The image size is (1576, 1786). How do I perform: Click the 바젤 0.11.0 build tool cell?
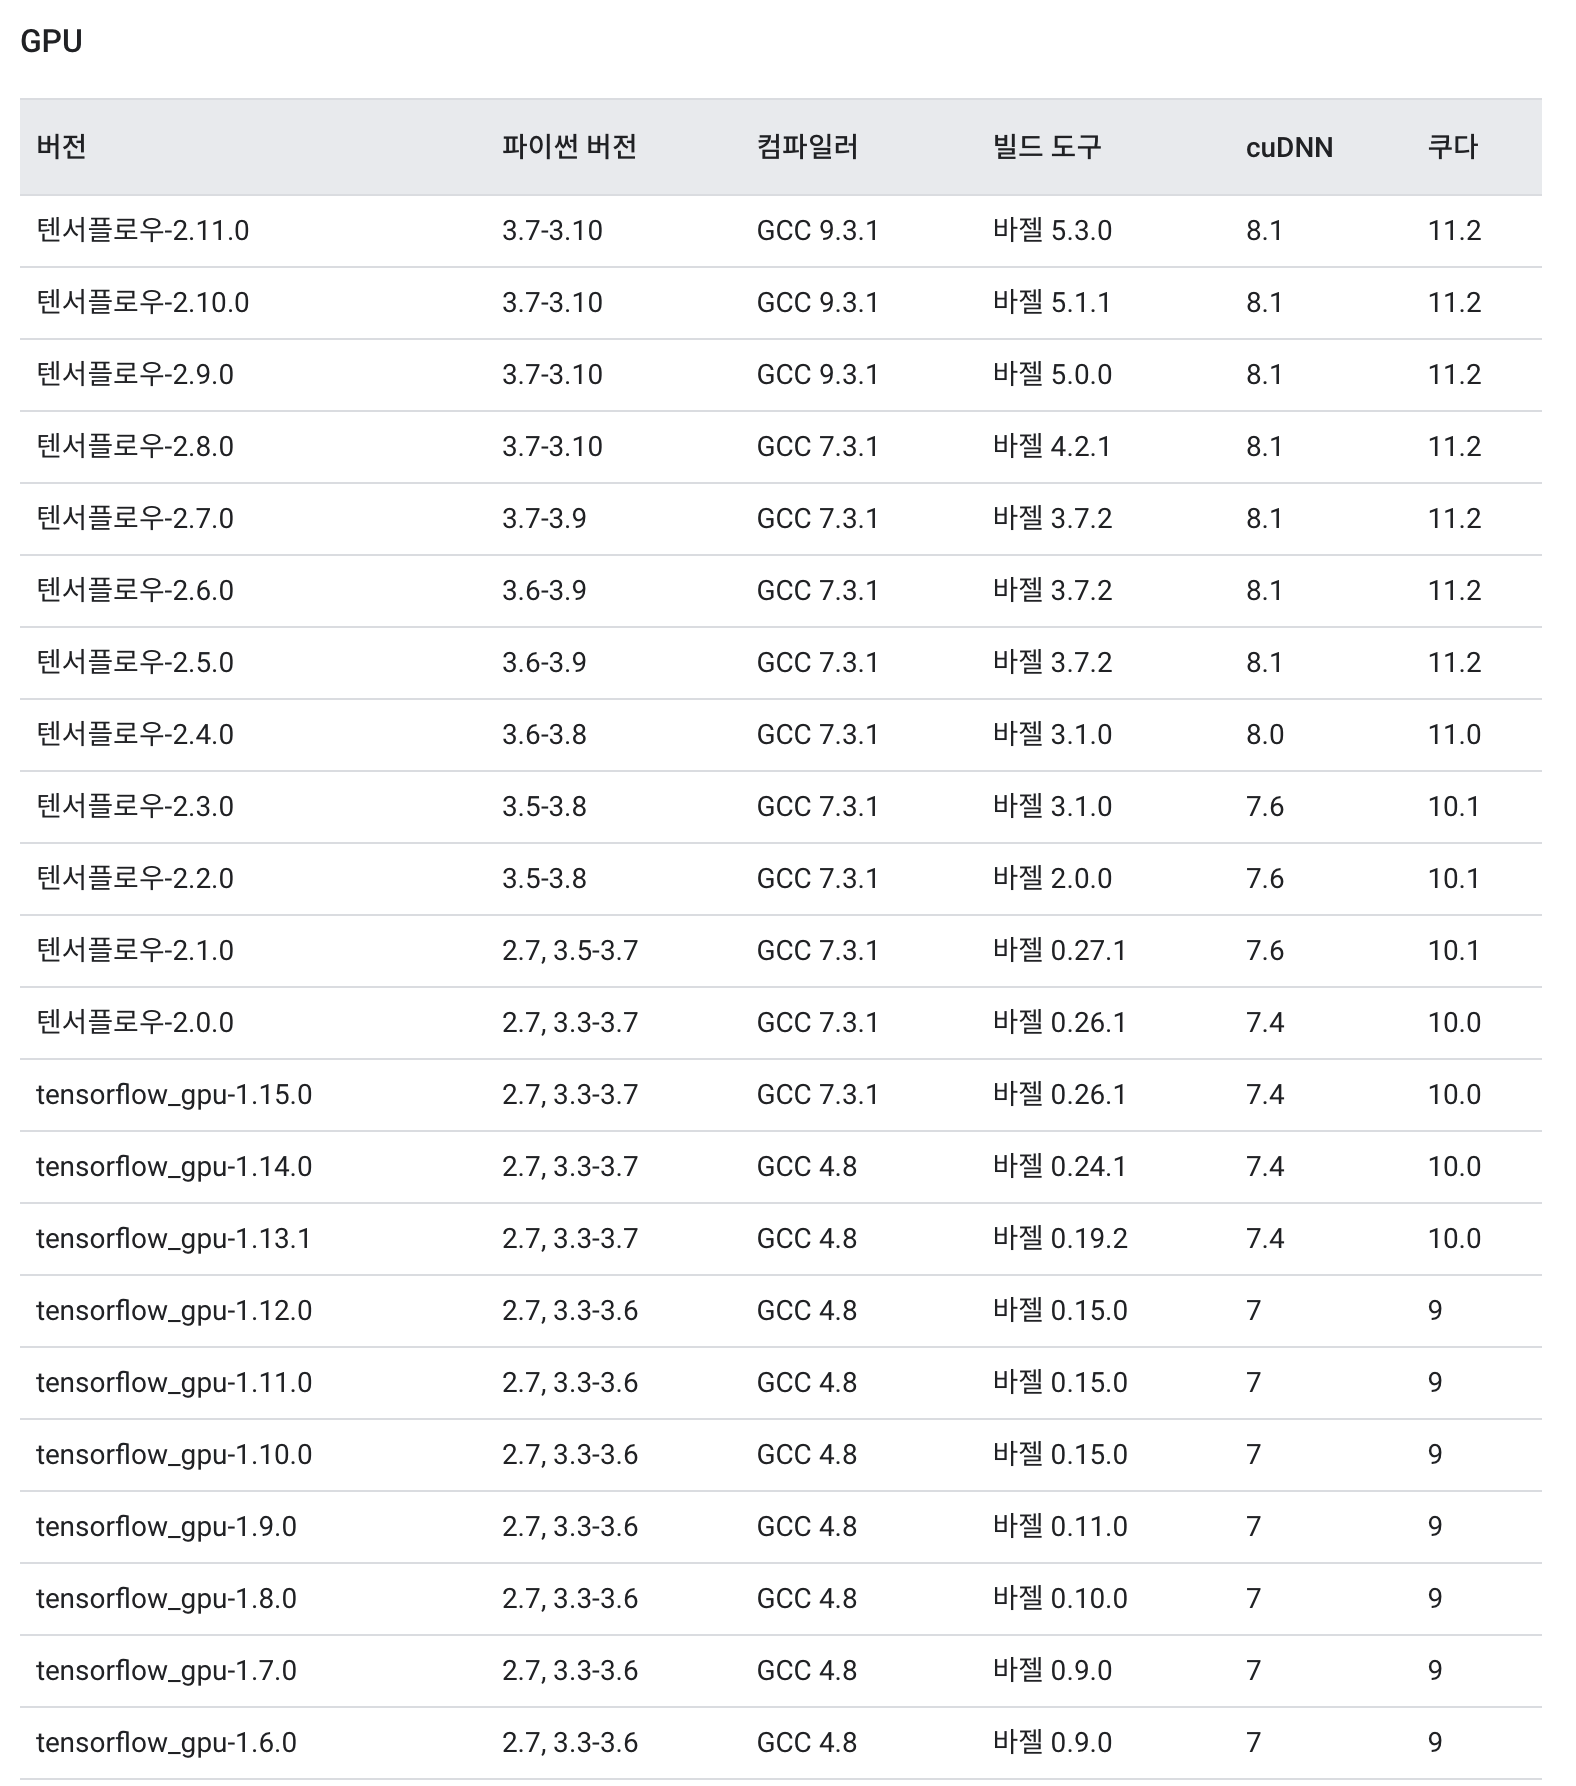1060,1527
